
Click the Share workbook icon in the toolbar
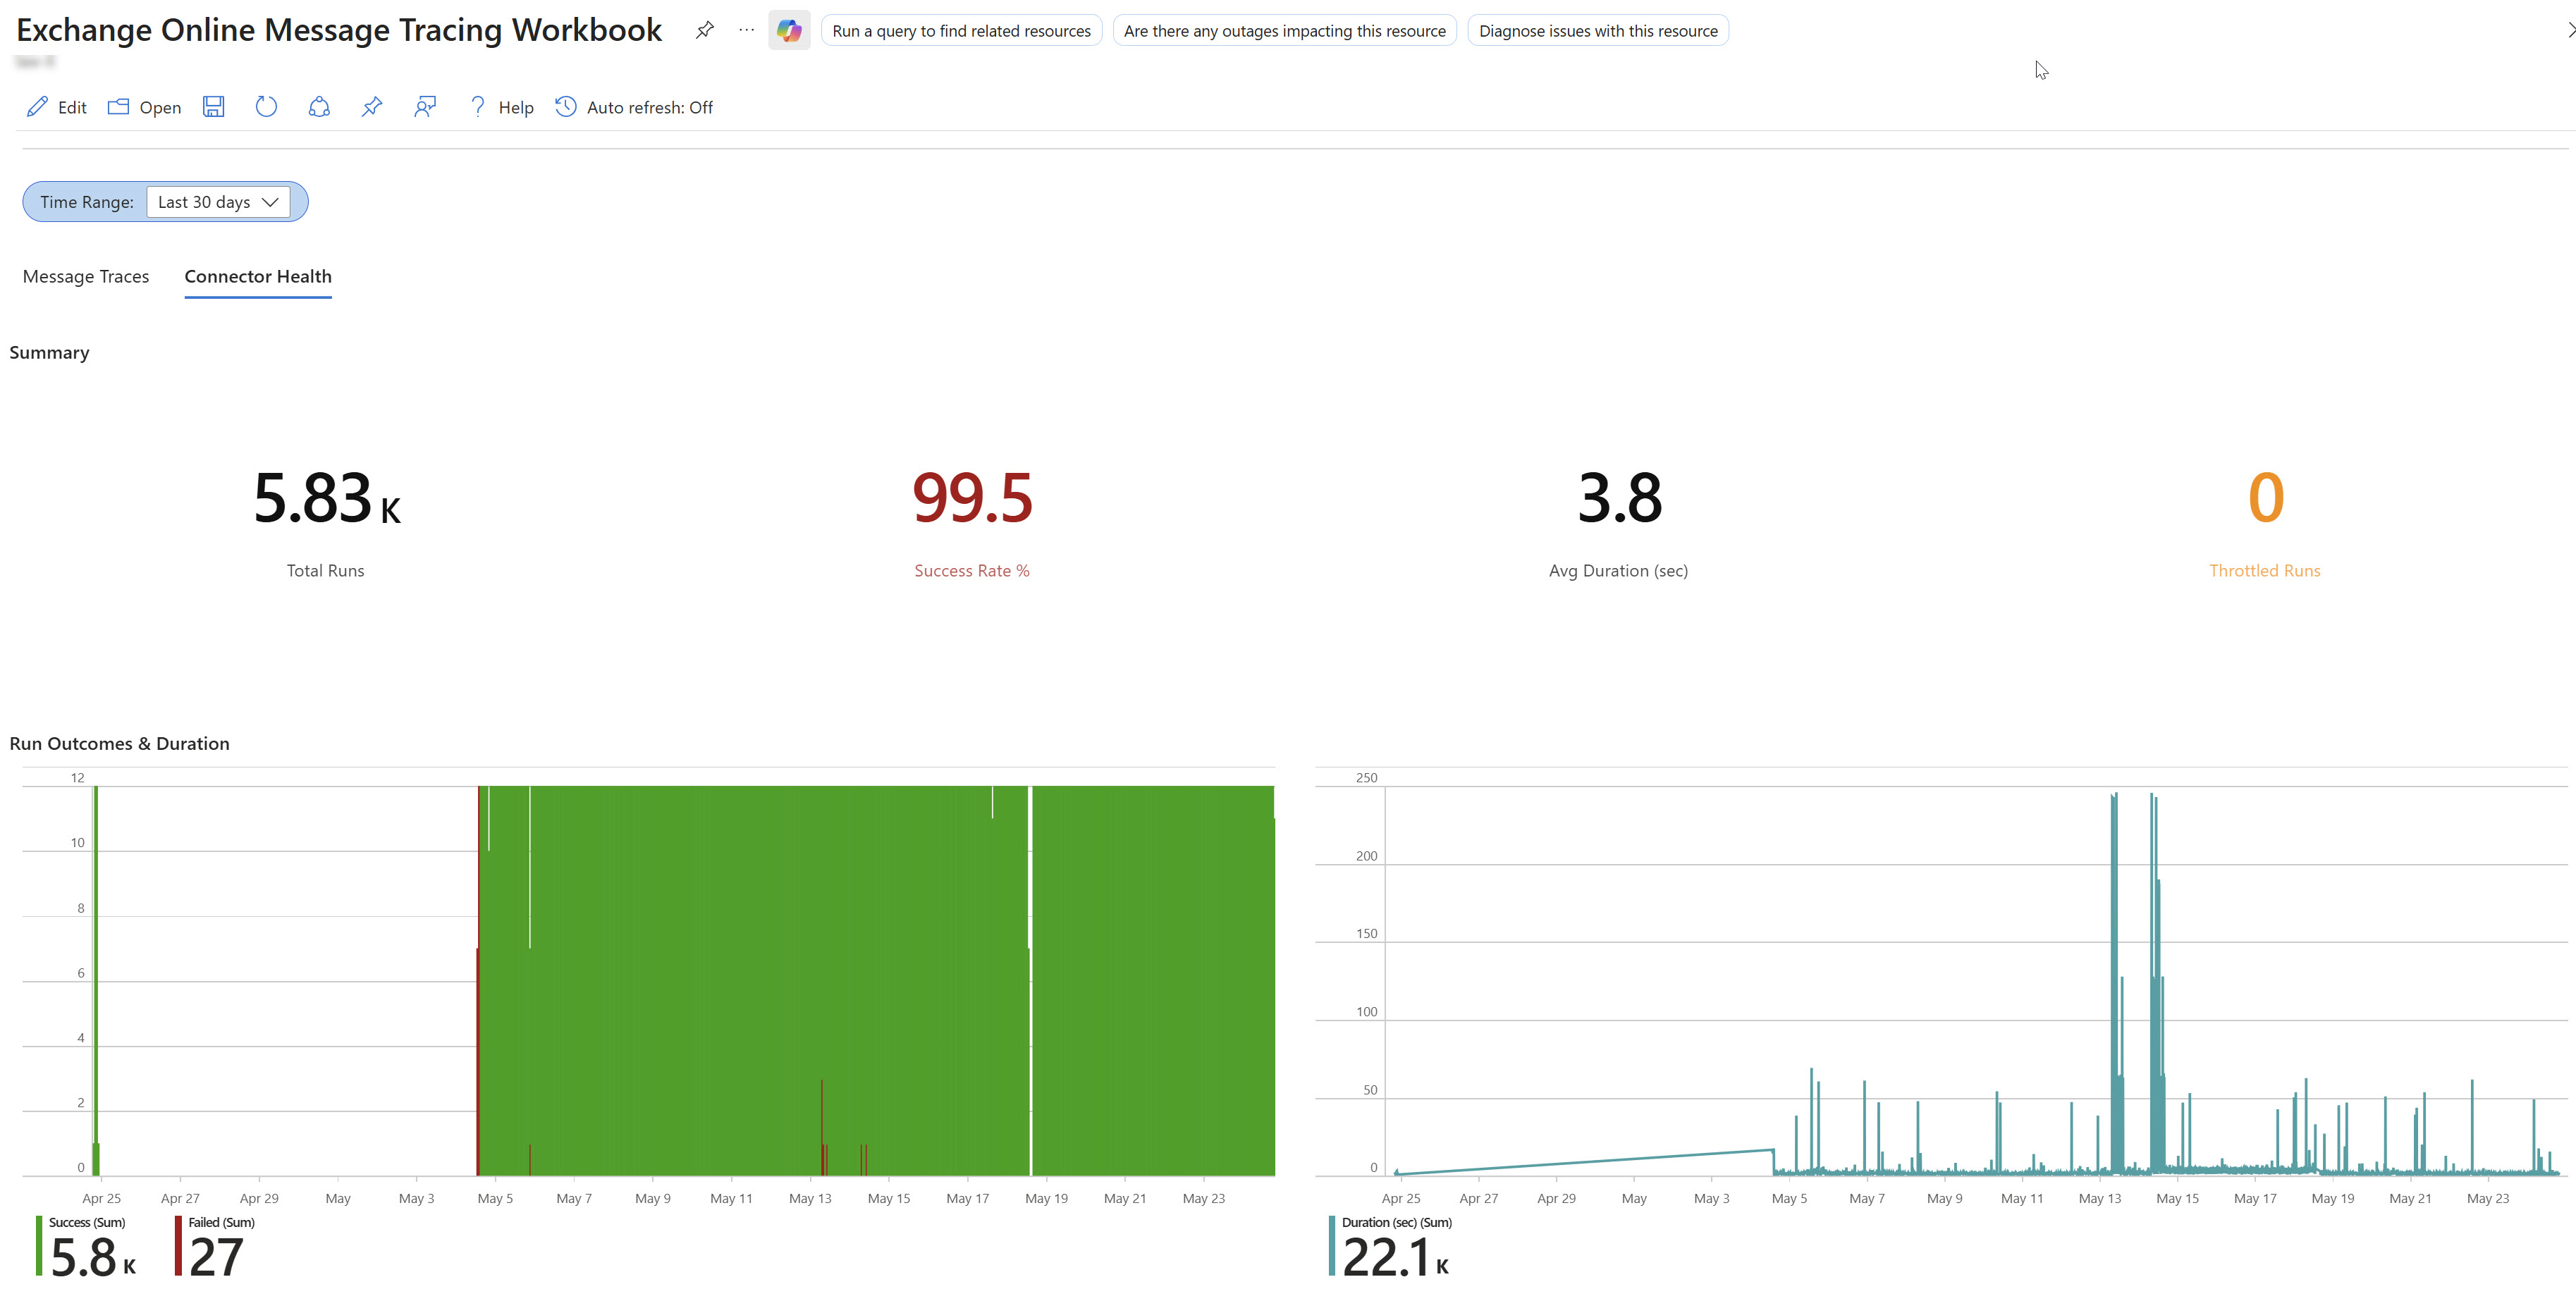click(x=319, y=107)
